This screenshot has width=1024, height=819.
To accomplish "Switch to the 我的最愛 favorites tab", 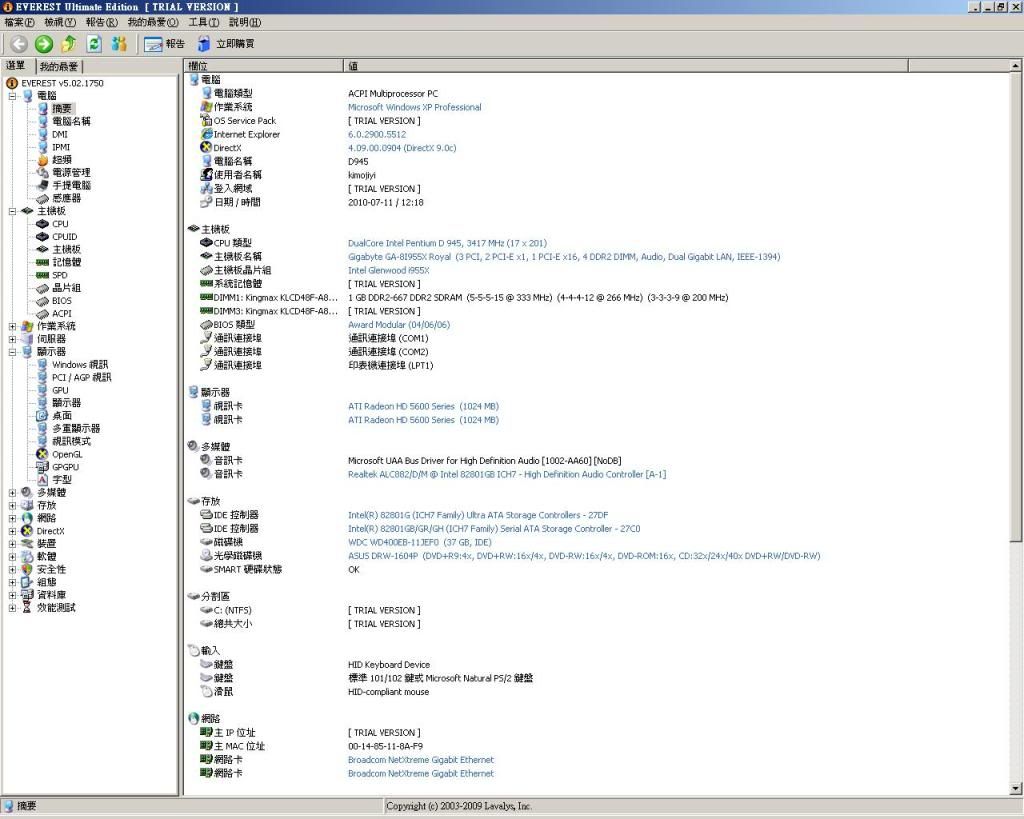I will click(59, 66).
